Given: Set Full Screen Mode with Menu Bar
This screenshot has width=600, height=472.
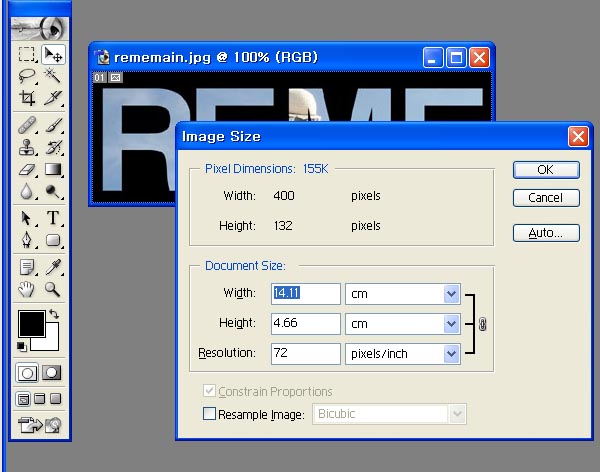Looking at the screenshot, I should 39,399.
